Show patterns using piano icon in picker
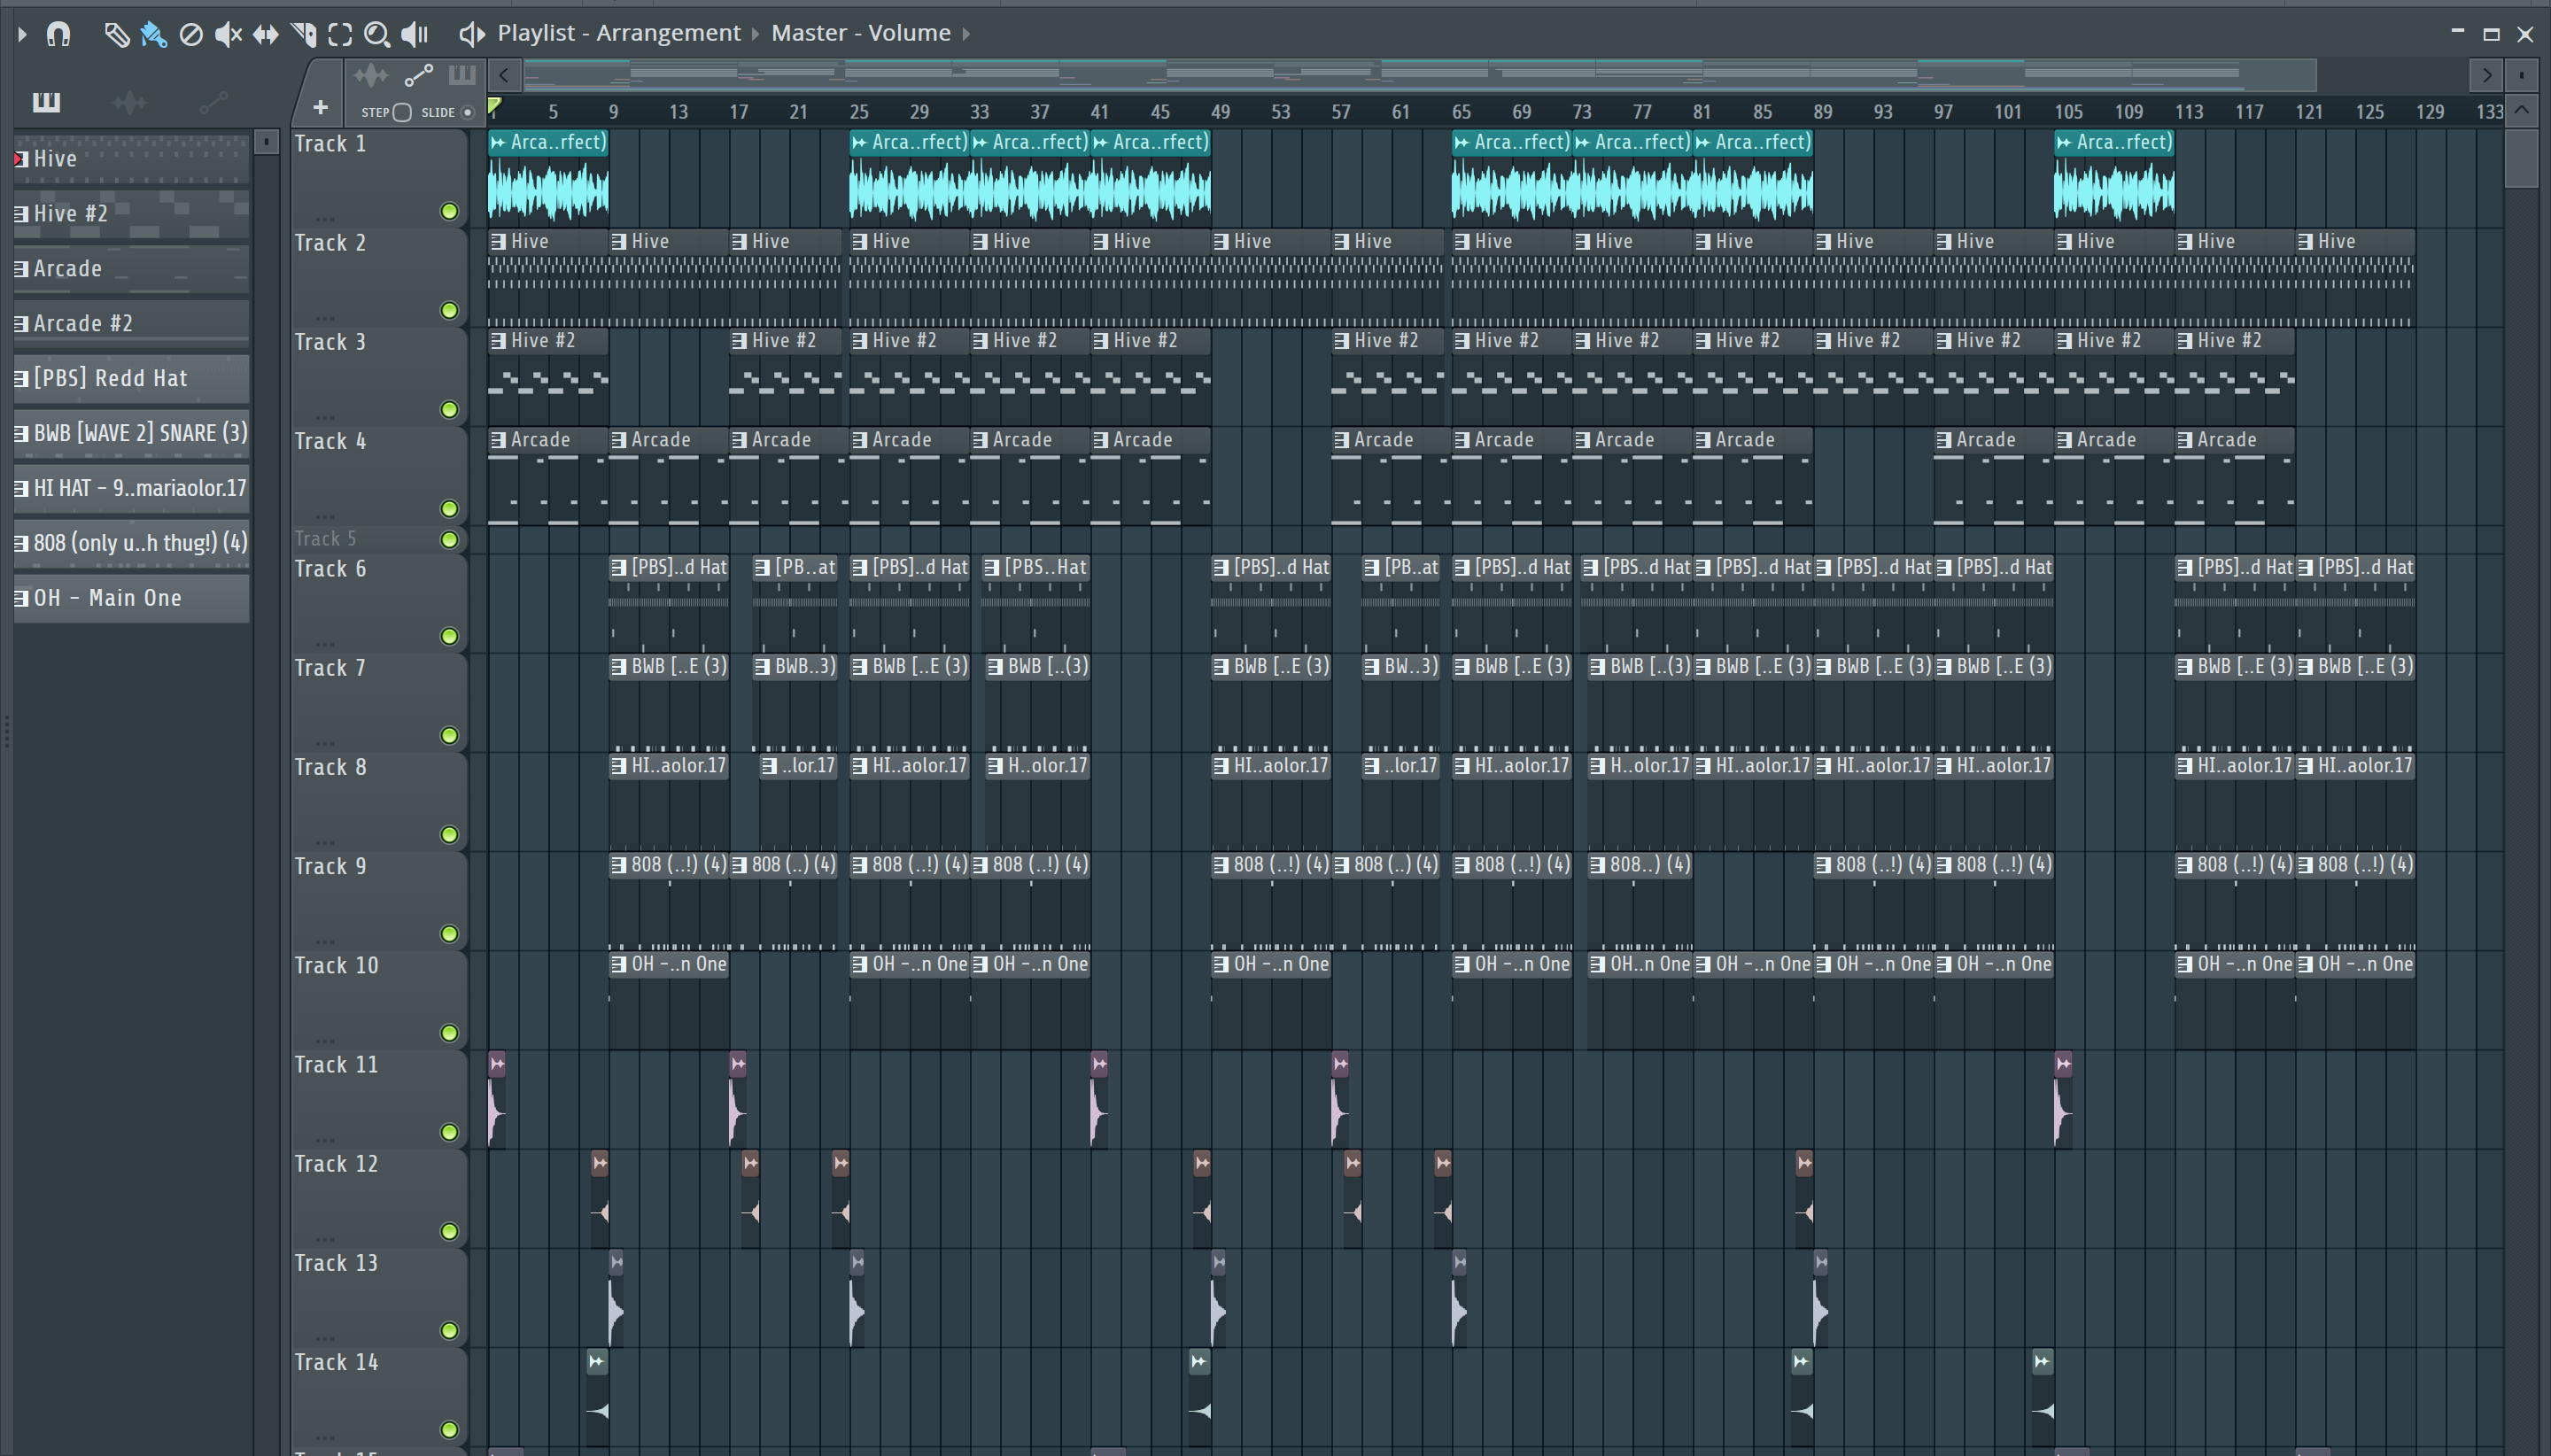The width and height of the screenshot is (2551, 1456). click(46, 101)
